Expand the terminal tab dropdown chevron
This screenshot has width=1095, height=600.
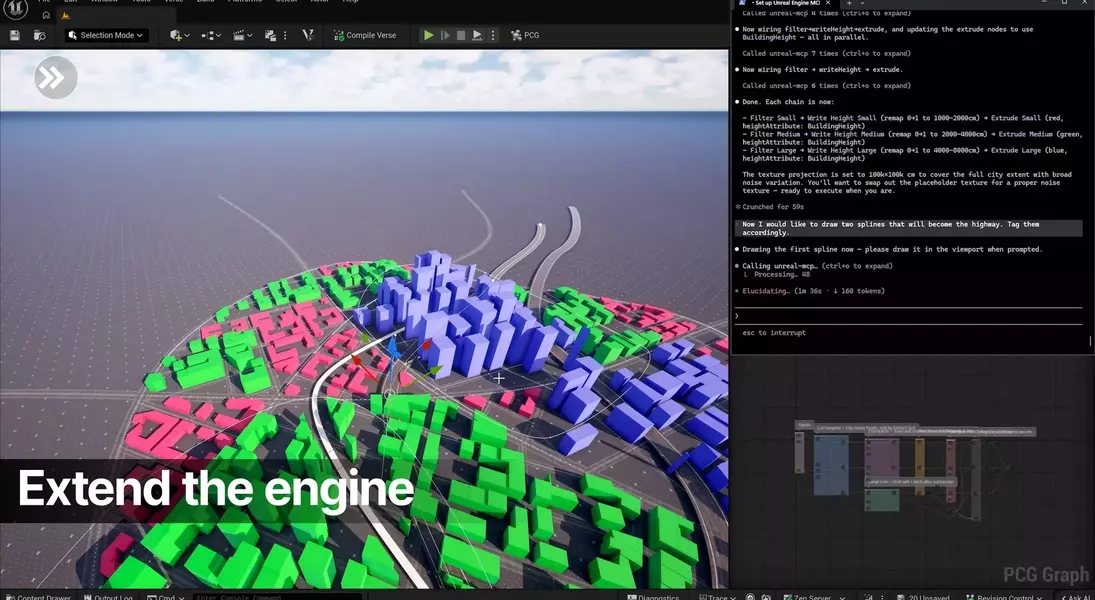[x=862, y=3]
